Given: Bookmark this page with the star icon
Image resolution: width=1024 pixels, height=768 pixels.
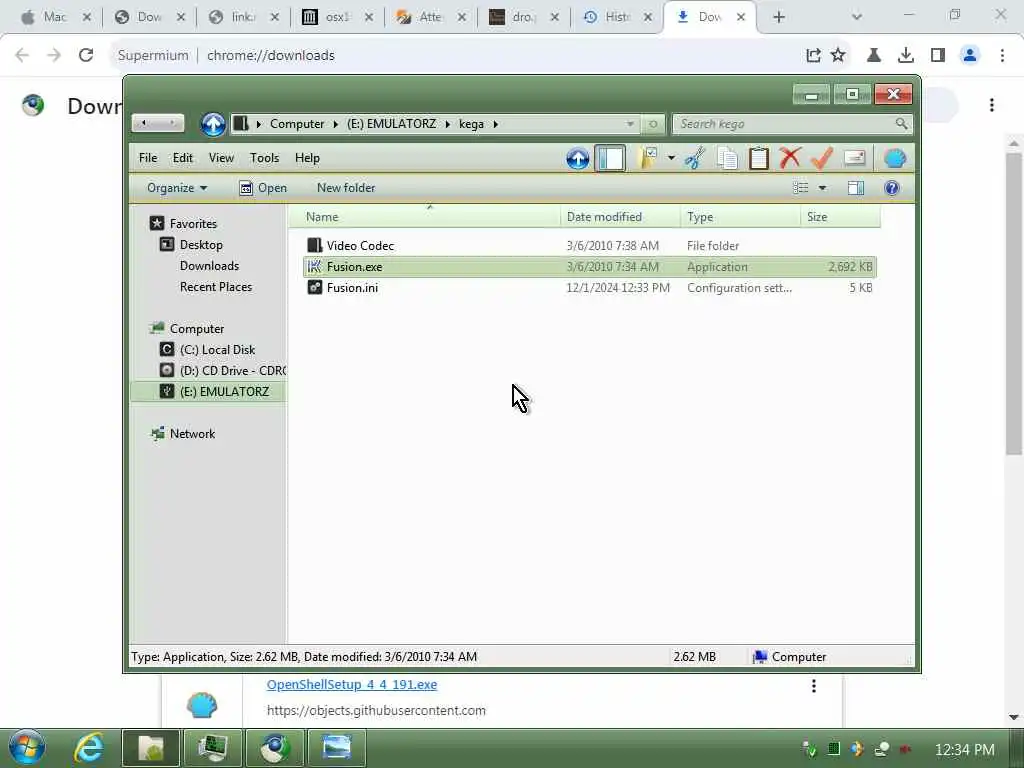Looking at the screenshot, I should tap(838, 56).
